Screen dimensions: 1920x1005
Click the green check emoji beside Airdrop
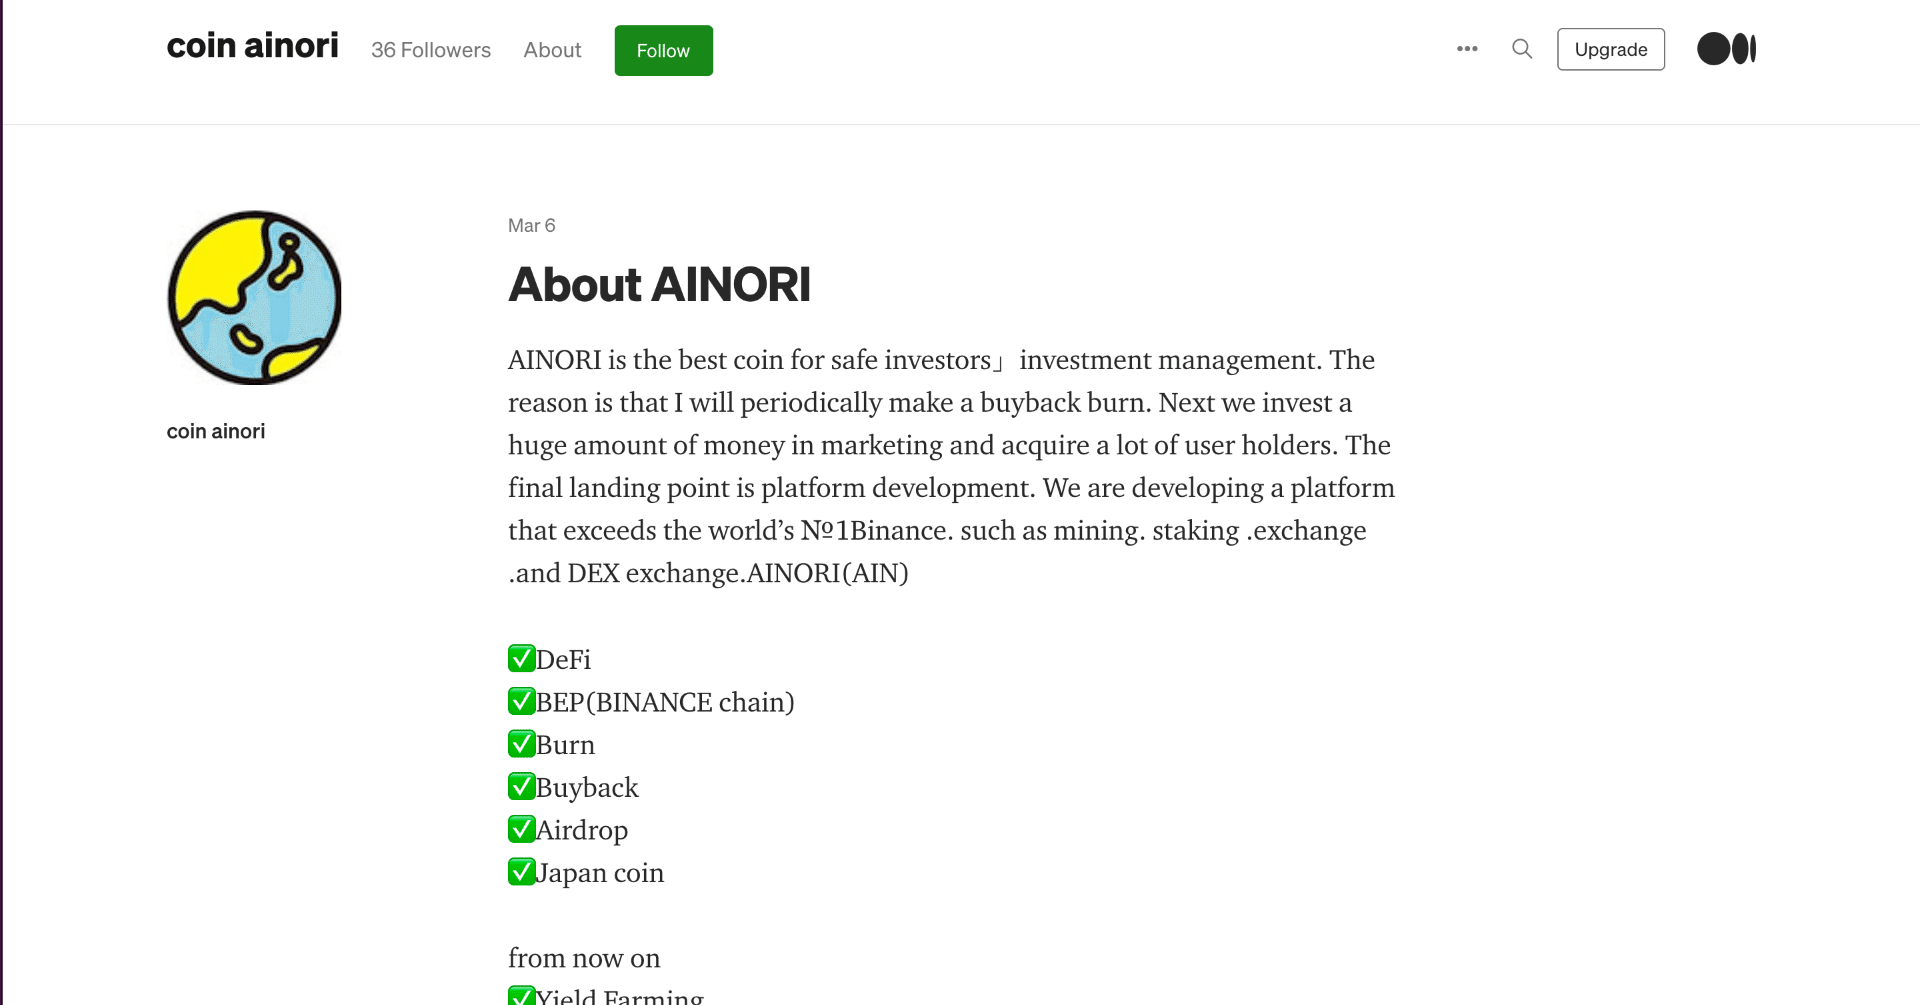pos(522,829)
